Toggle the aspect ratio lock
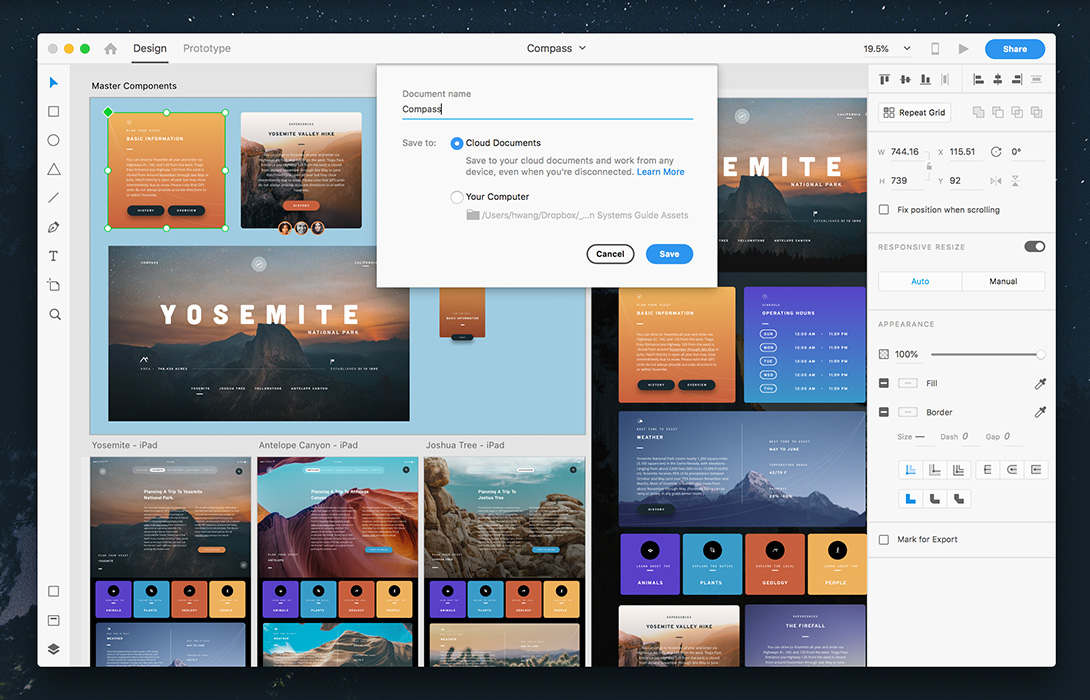Viewport: 1090px width, 700px height. (x=929, y=166)
